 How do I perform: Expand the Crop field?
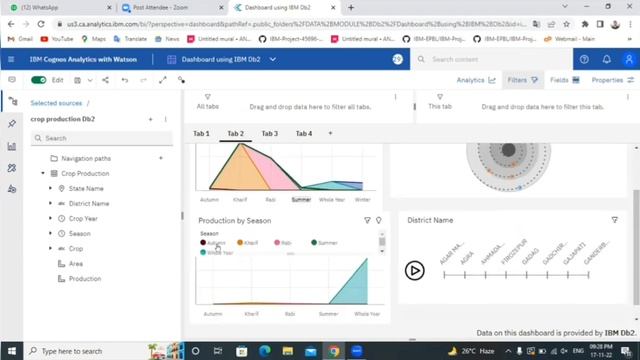coord(50,249)
